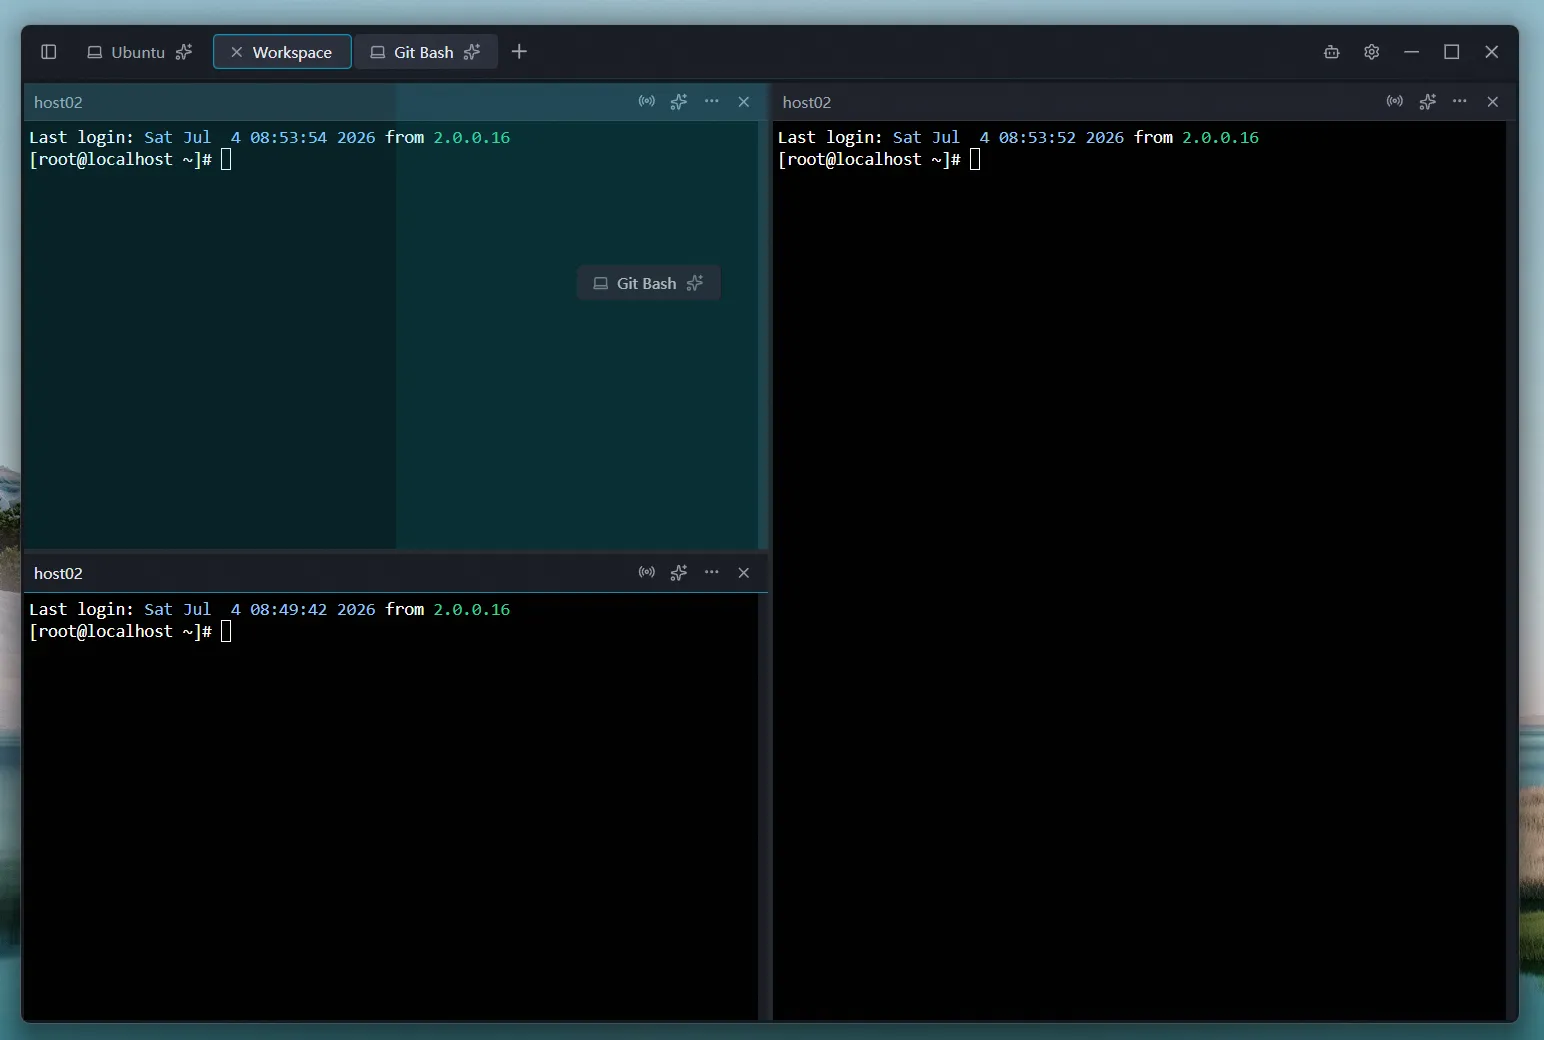This screenshot has width=1544, height=1040.
Task: Open more options in right host02 pane
Action: [1460, 102]
